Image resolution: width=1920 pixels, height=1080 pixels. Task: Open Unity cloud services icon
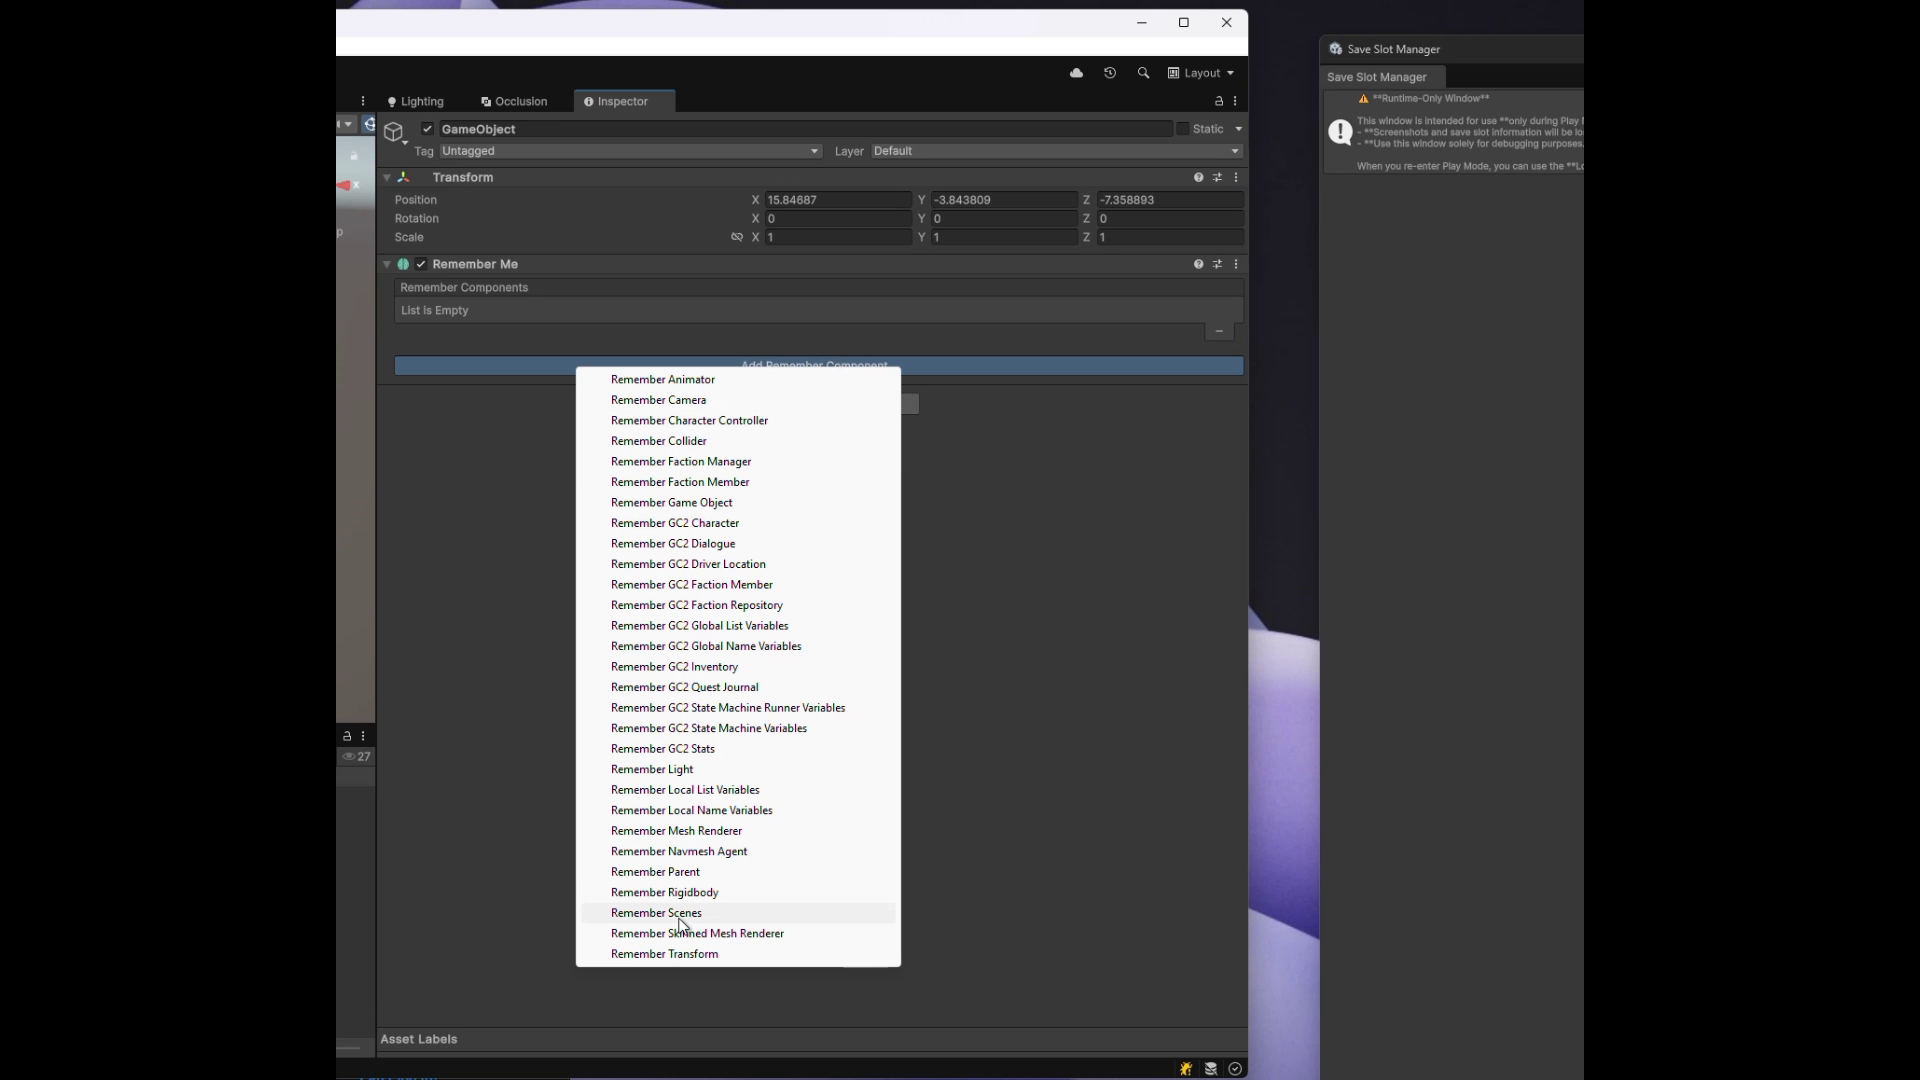1076,73
